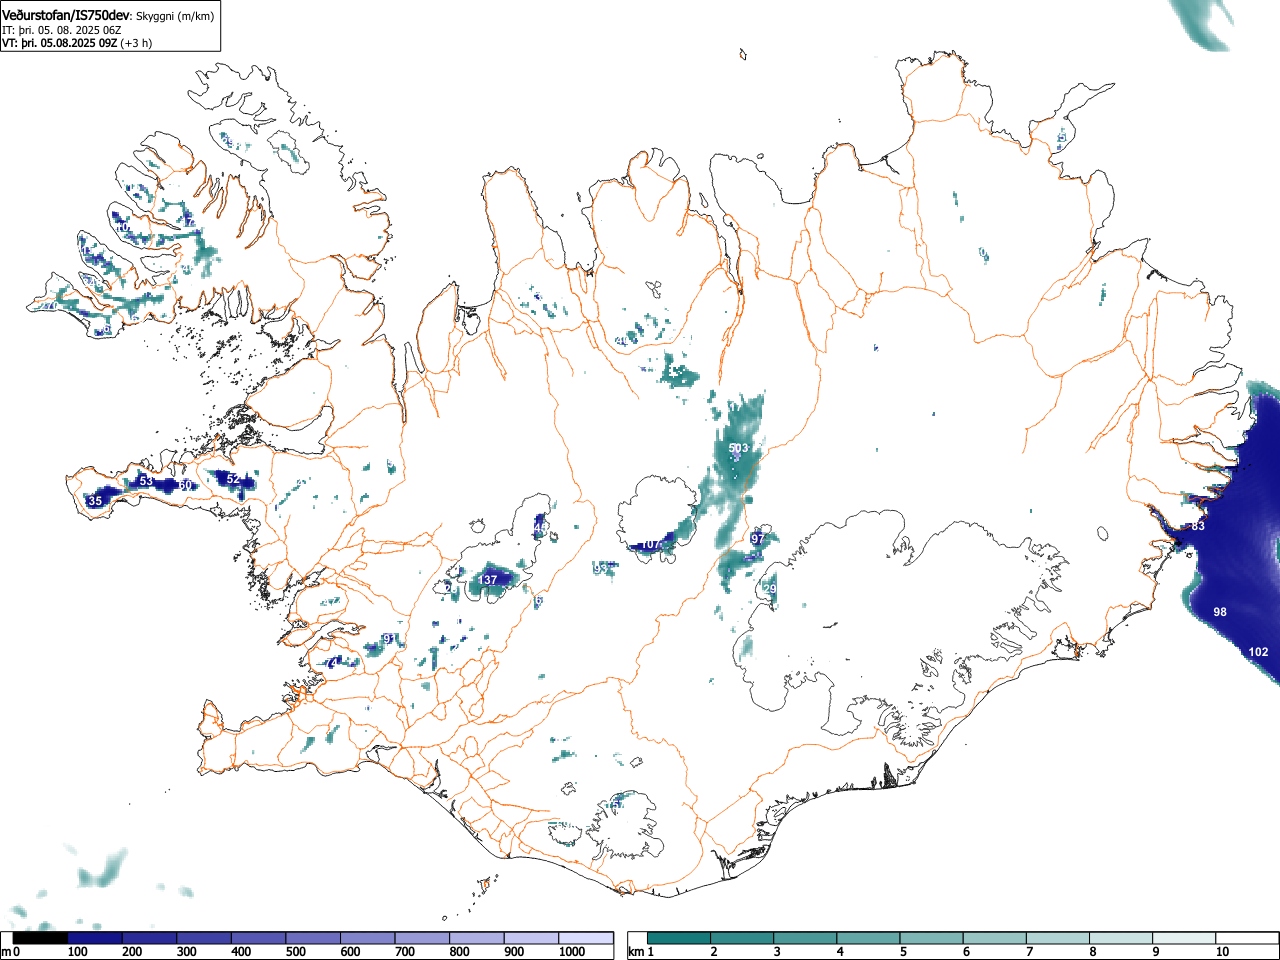Click the (+3 h) forecast offset text

136,43
